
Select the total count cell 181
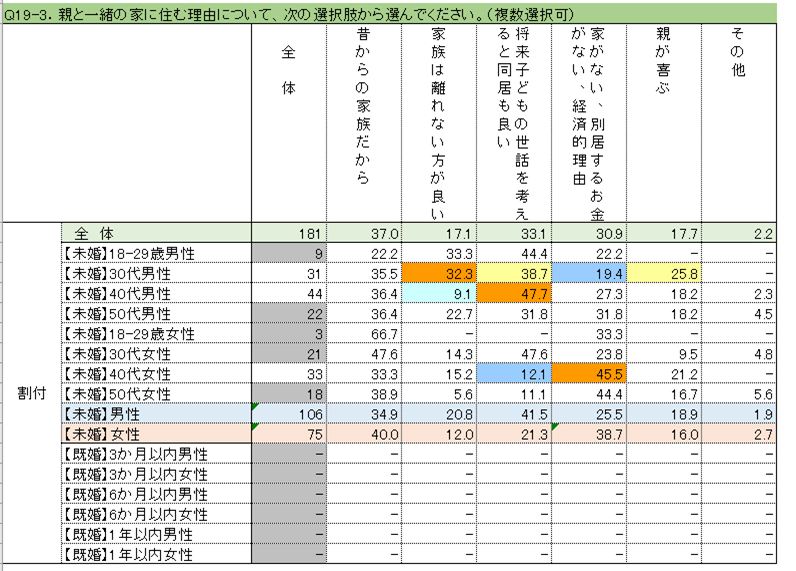pyautogui.click(x=289, y=233)
